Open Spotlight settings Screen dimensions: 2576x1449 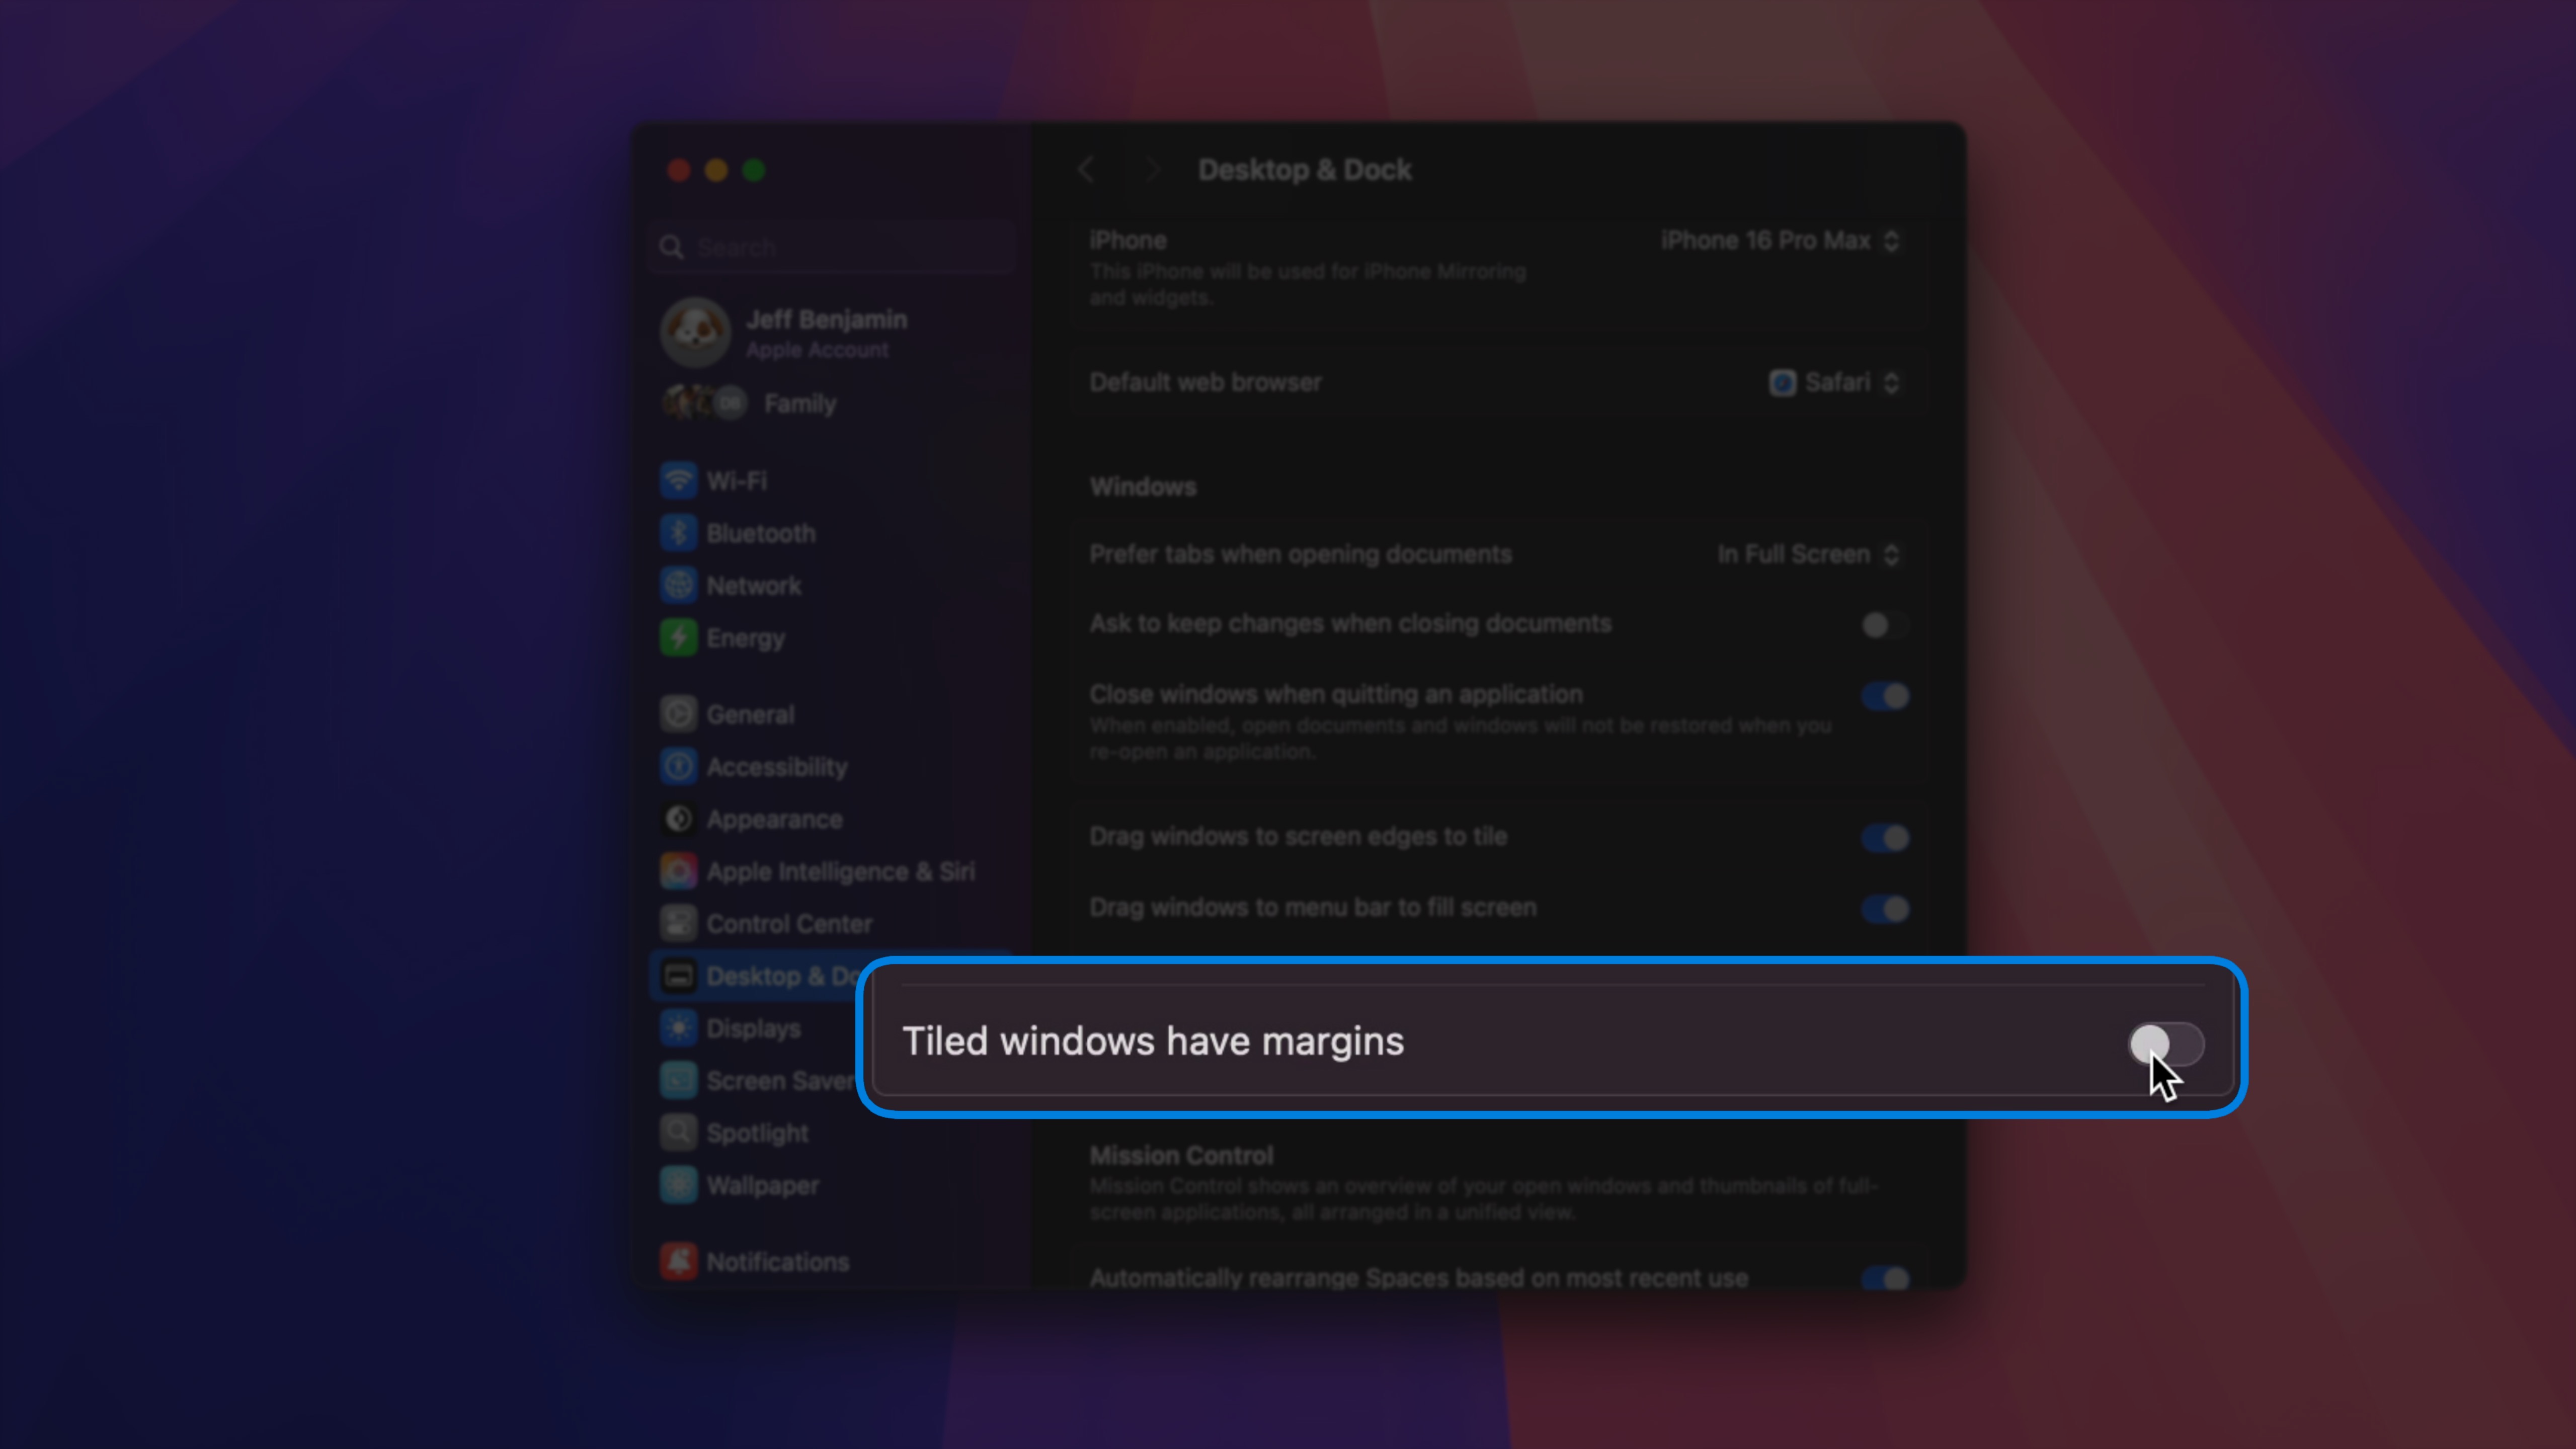[x=756, y=1133]
